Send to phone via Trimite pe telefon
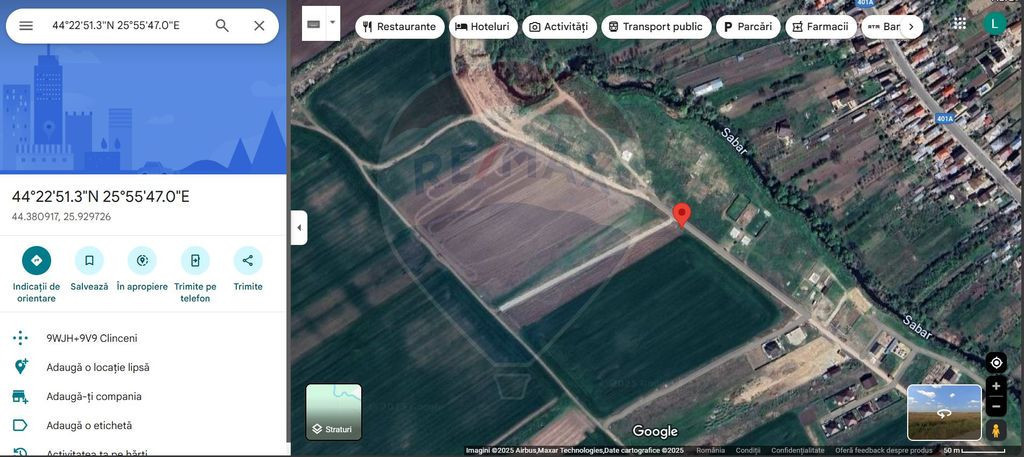This screenshot has height=457, width=1024. tap(195, 261)
